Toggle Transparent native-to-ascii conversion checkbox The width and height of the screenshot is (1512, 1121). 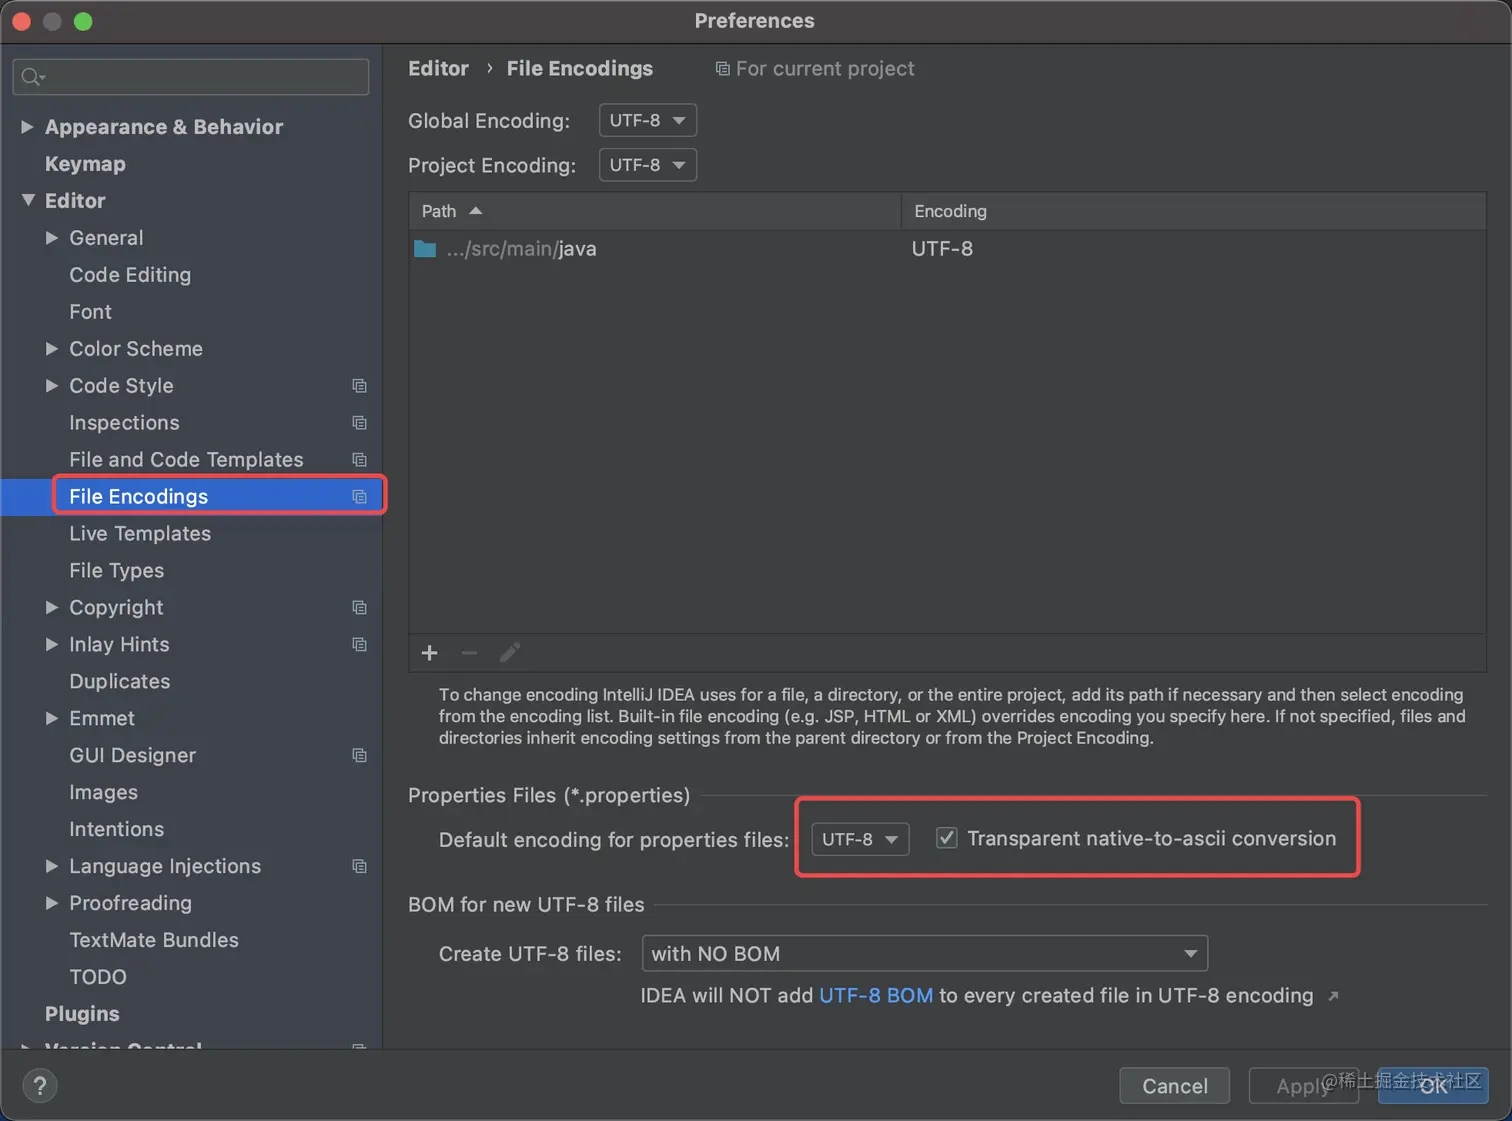[x=946, y=838]
